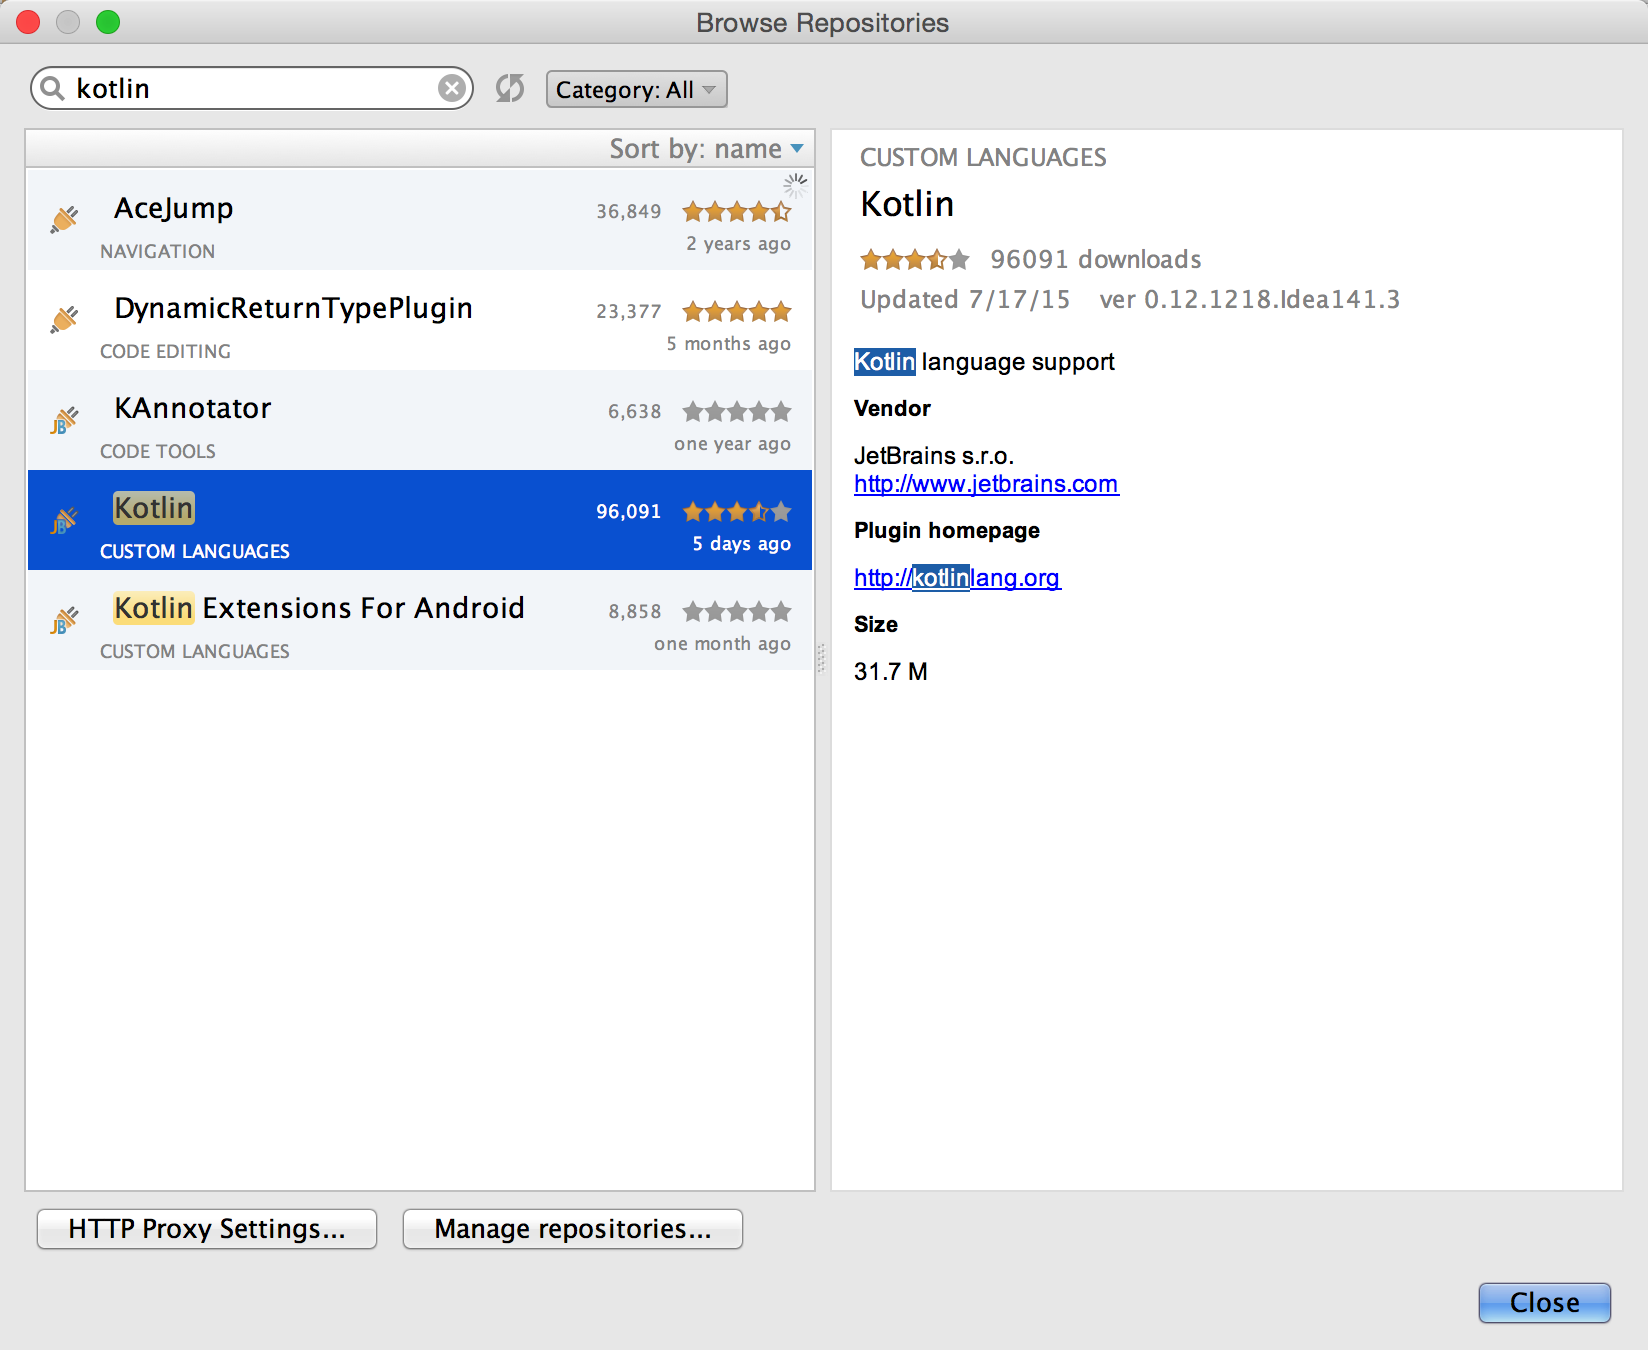The width and height of the screenshot is (1648, 1350).
Task: Click the 23,377 download count
Action: [629, 311]
